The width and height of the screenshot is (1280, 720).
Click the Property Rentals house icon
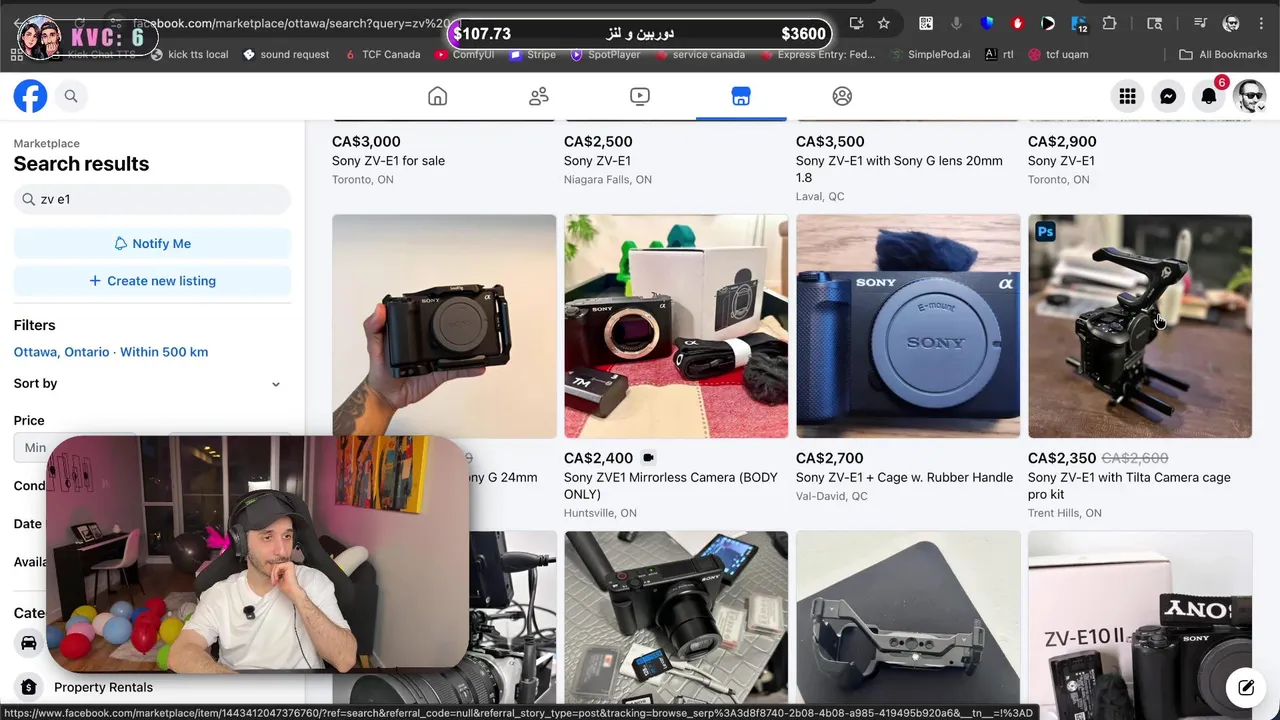29,687
